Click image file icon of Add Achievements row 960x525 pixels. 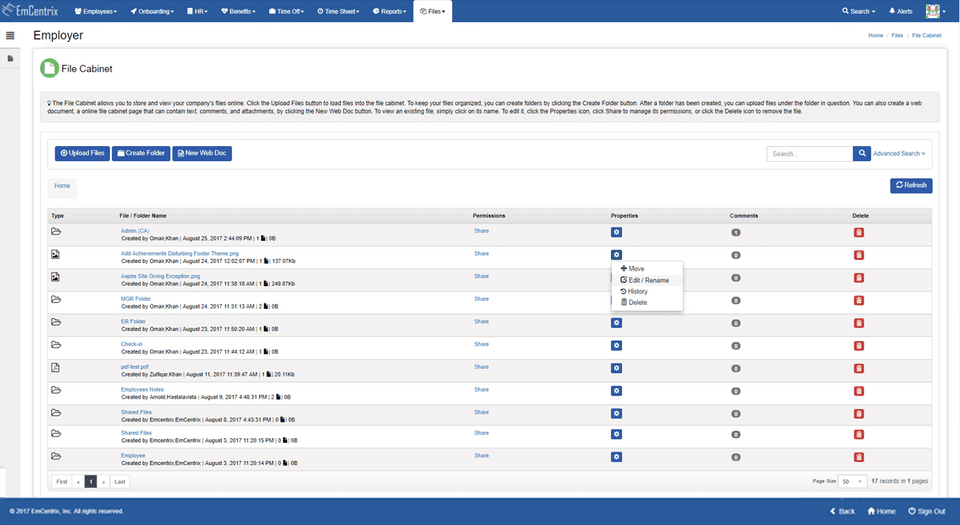pos(55,254)
